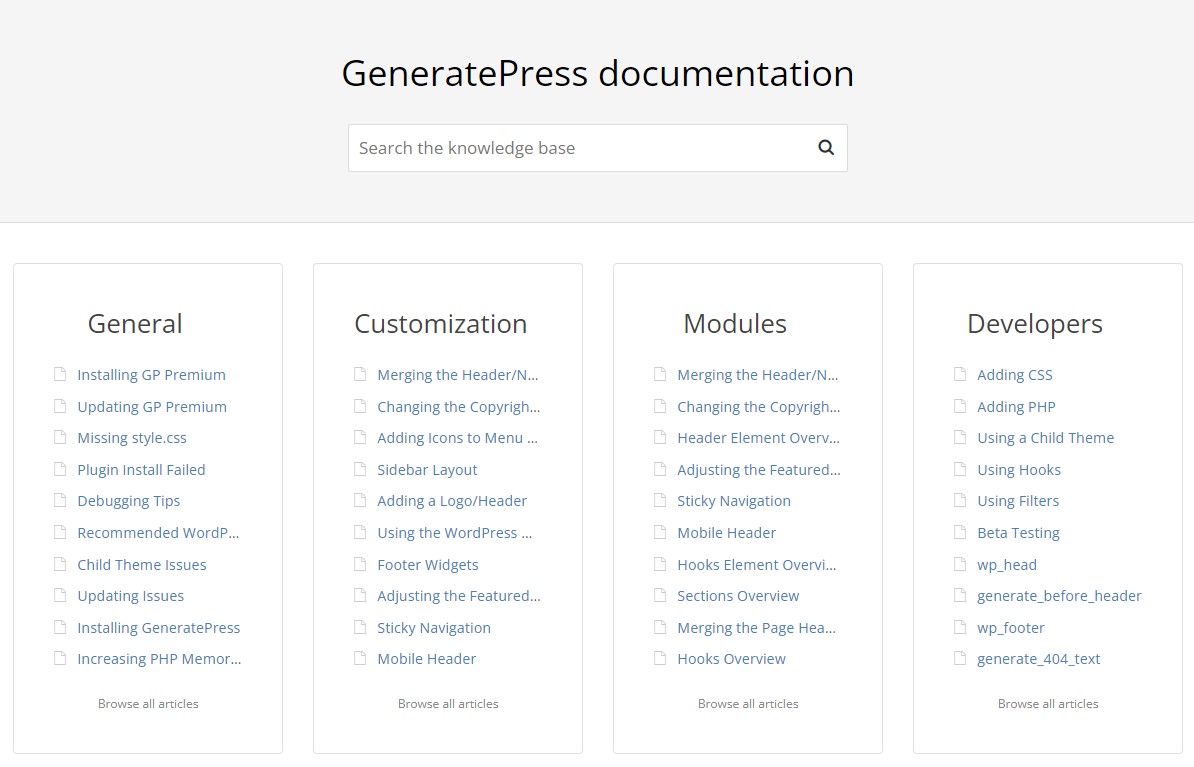The width and height of the screenshot is (1194, 767).
Task: Click document icon beside wp_head
Action: coord(959,564)
